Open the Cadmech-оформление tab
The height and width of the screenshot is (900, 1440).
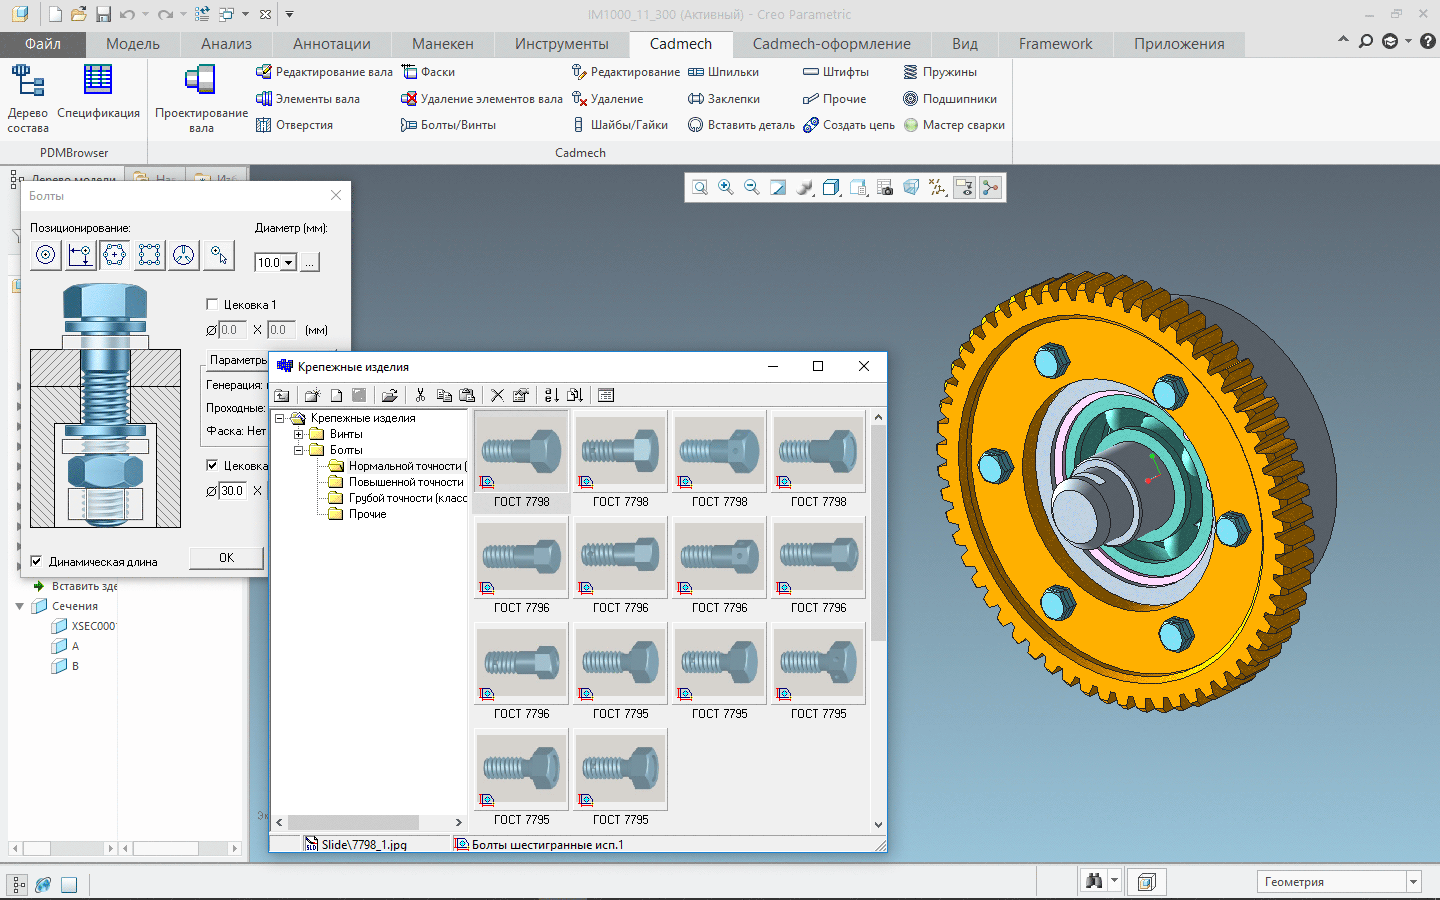(x=831, y=44)
